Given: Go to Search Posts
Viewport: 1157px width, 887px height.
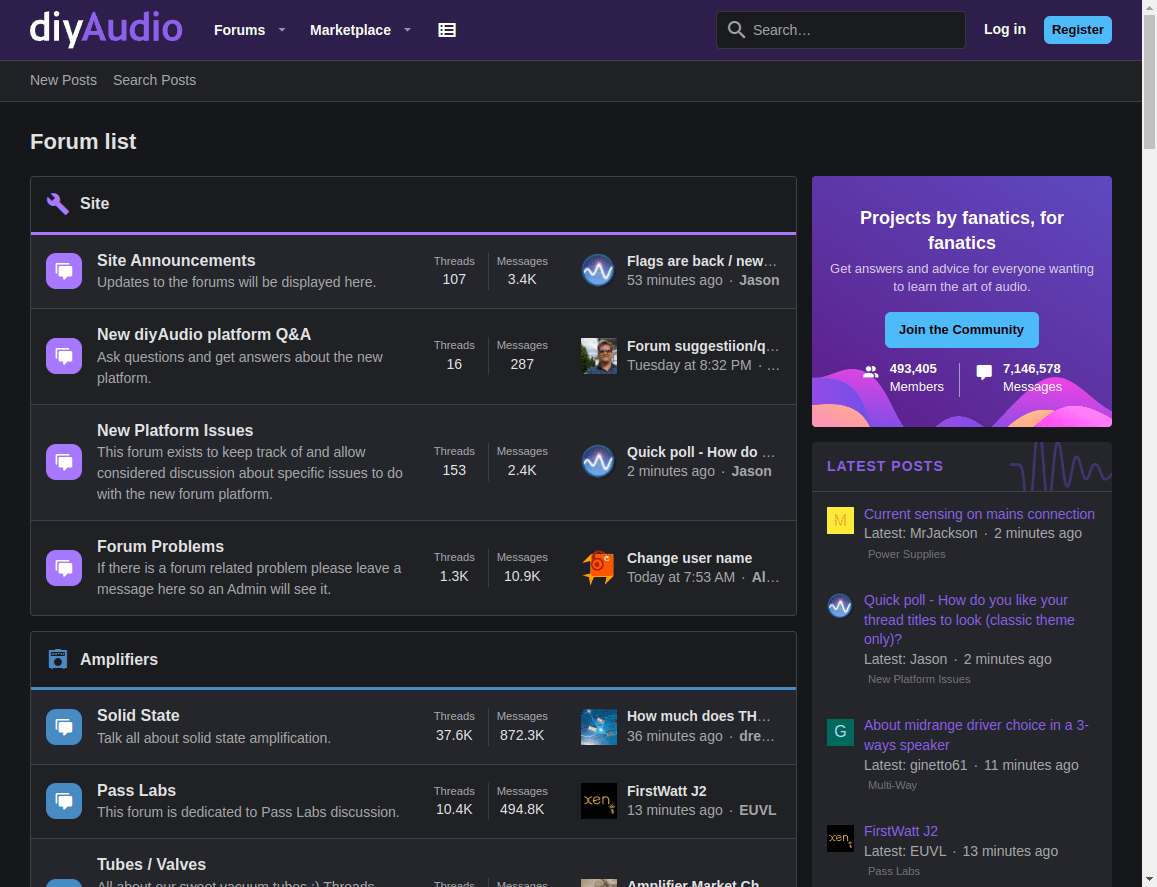Looking at the screenshot, I should click(154, 80).
